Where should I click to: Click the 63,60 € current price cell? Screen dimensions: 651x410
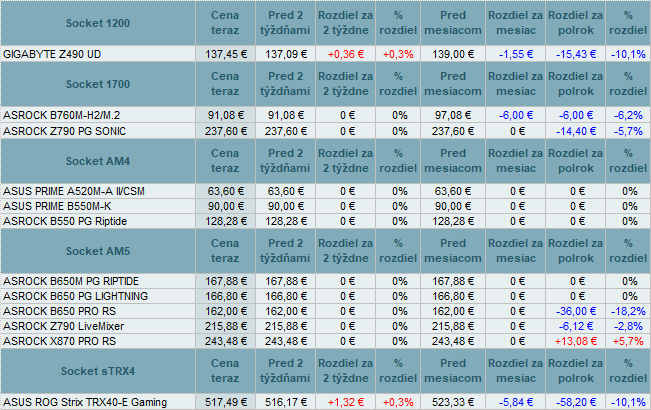click(x=225, y=191)
